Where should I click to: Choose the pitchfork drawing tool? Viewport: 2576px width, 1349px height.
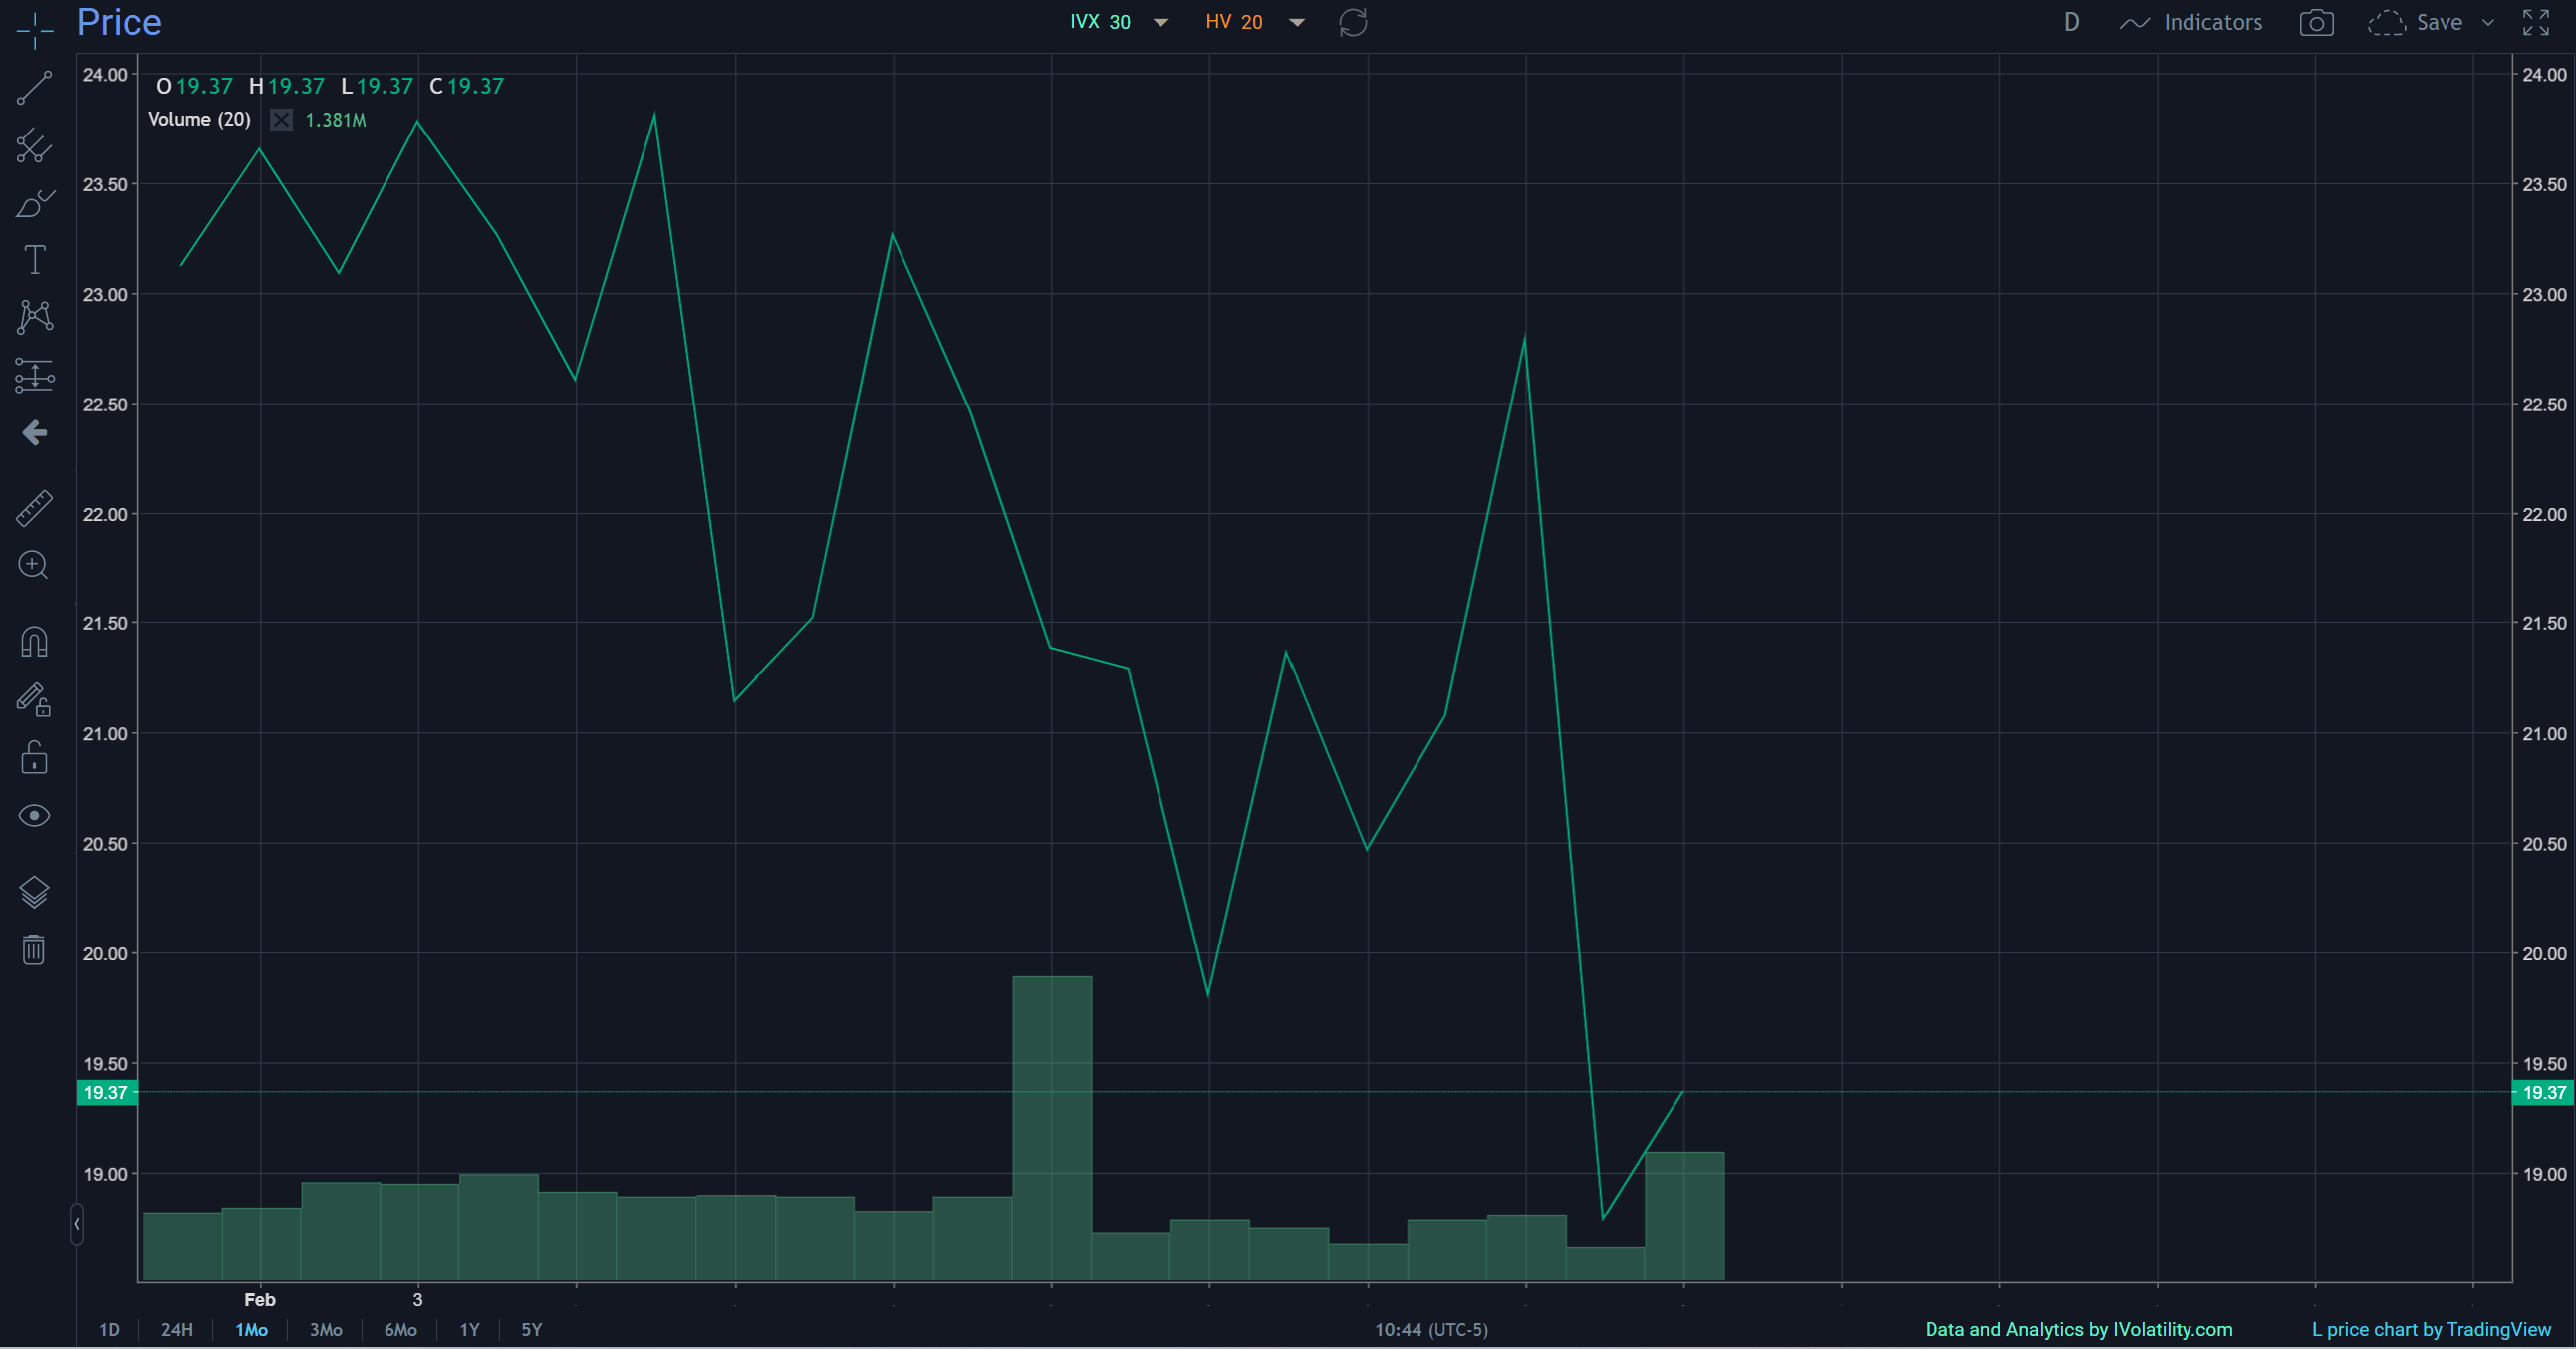pyautogui.click(x=34, y=145)
